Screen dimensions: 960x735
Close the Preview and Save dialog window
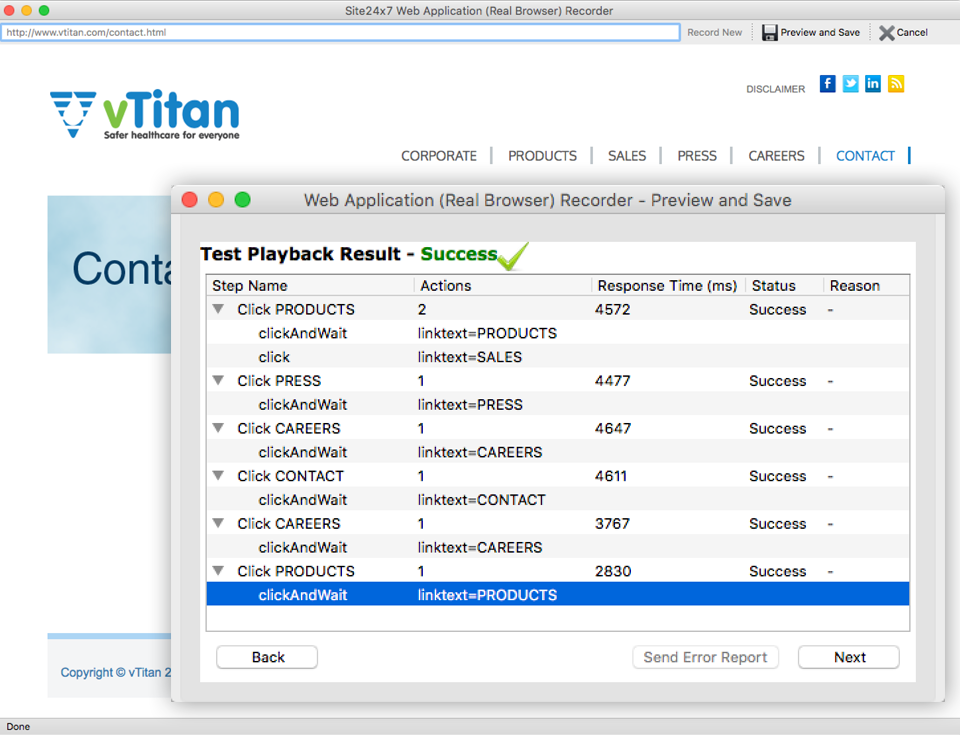point(190,200)
